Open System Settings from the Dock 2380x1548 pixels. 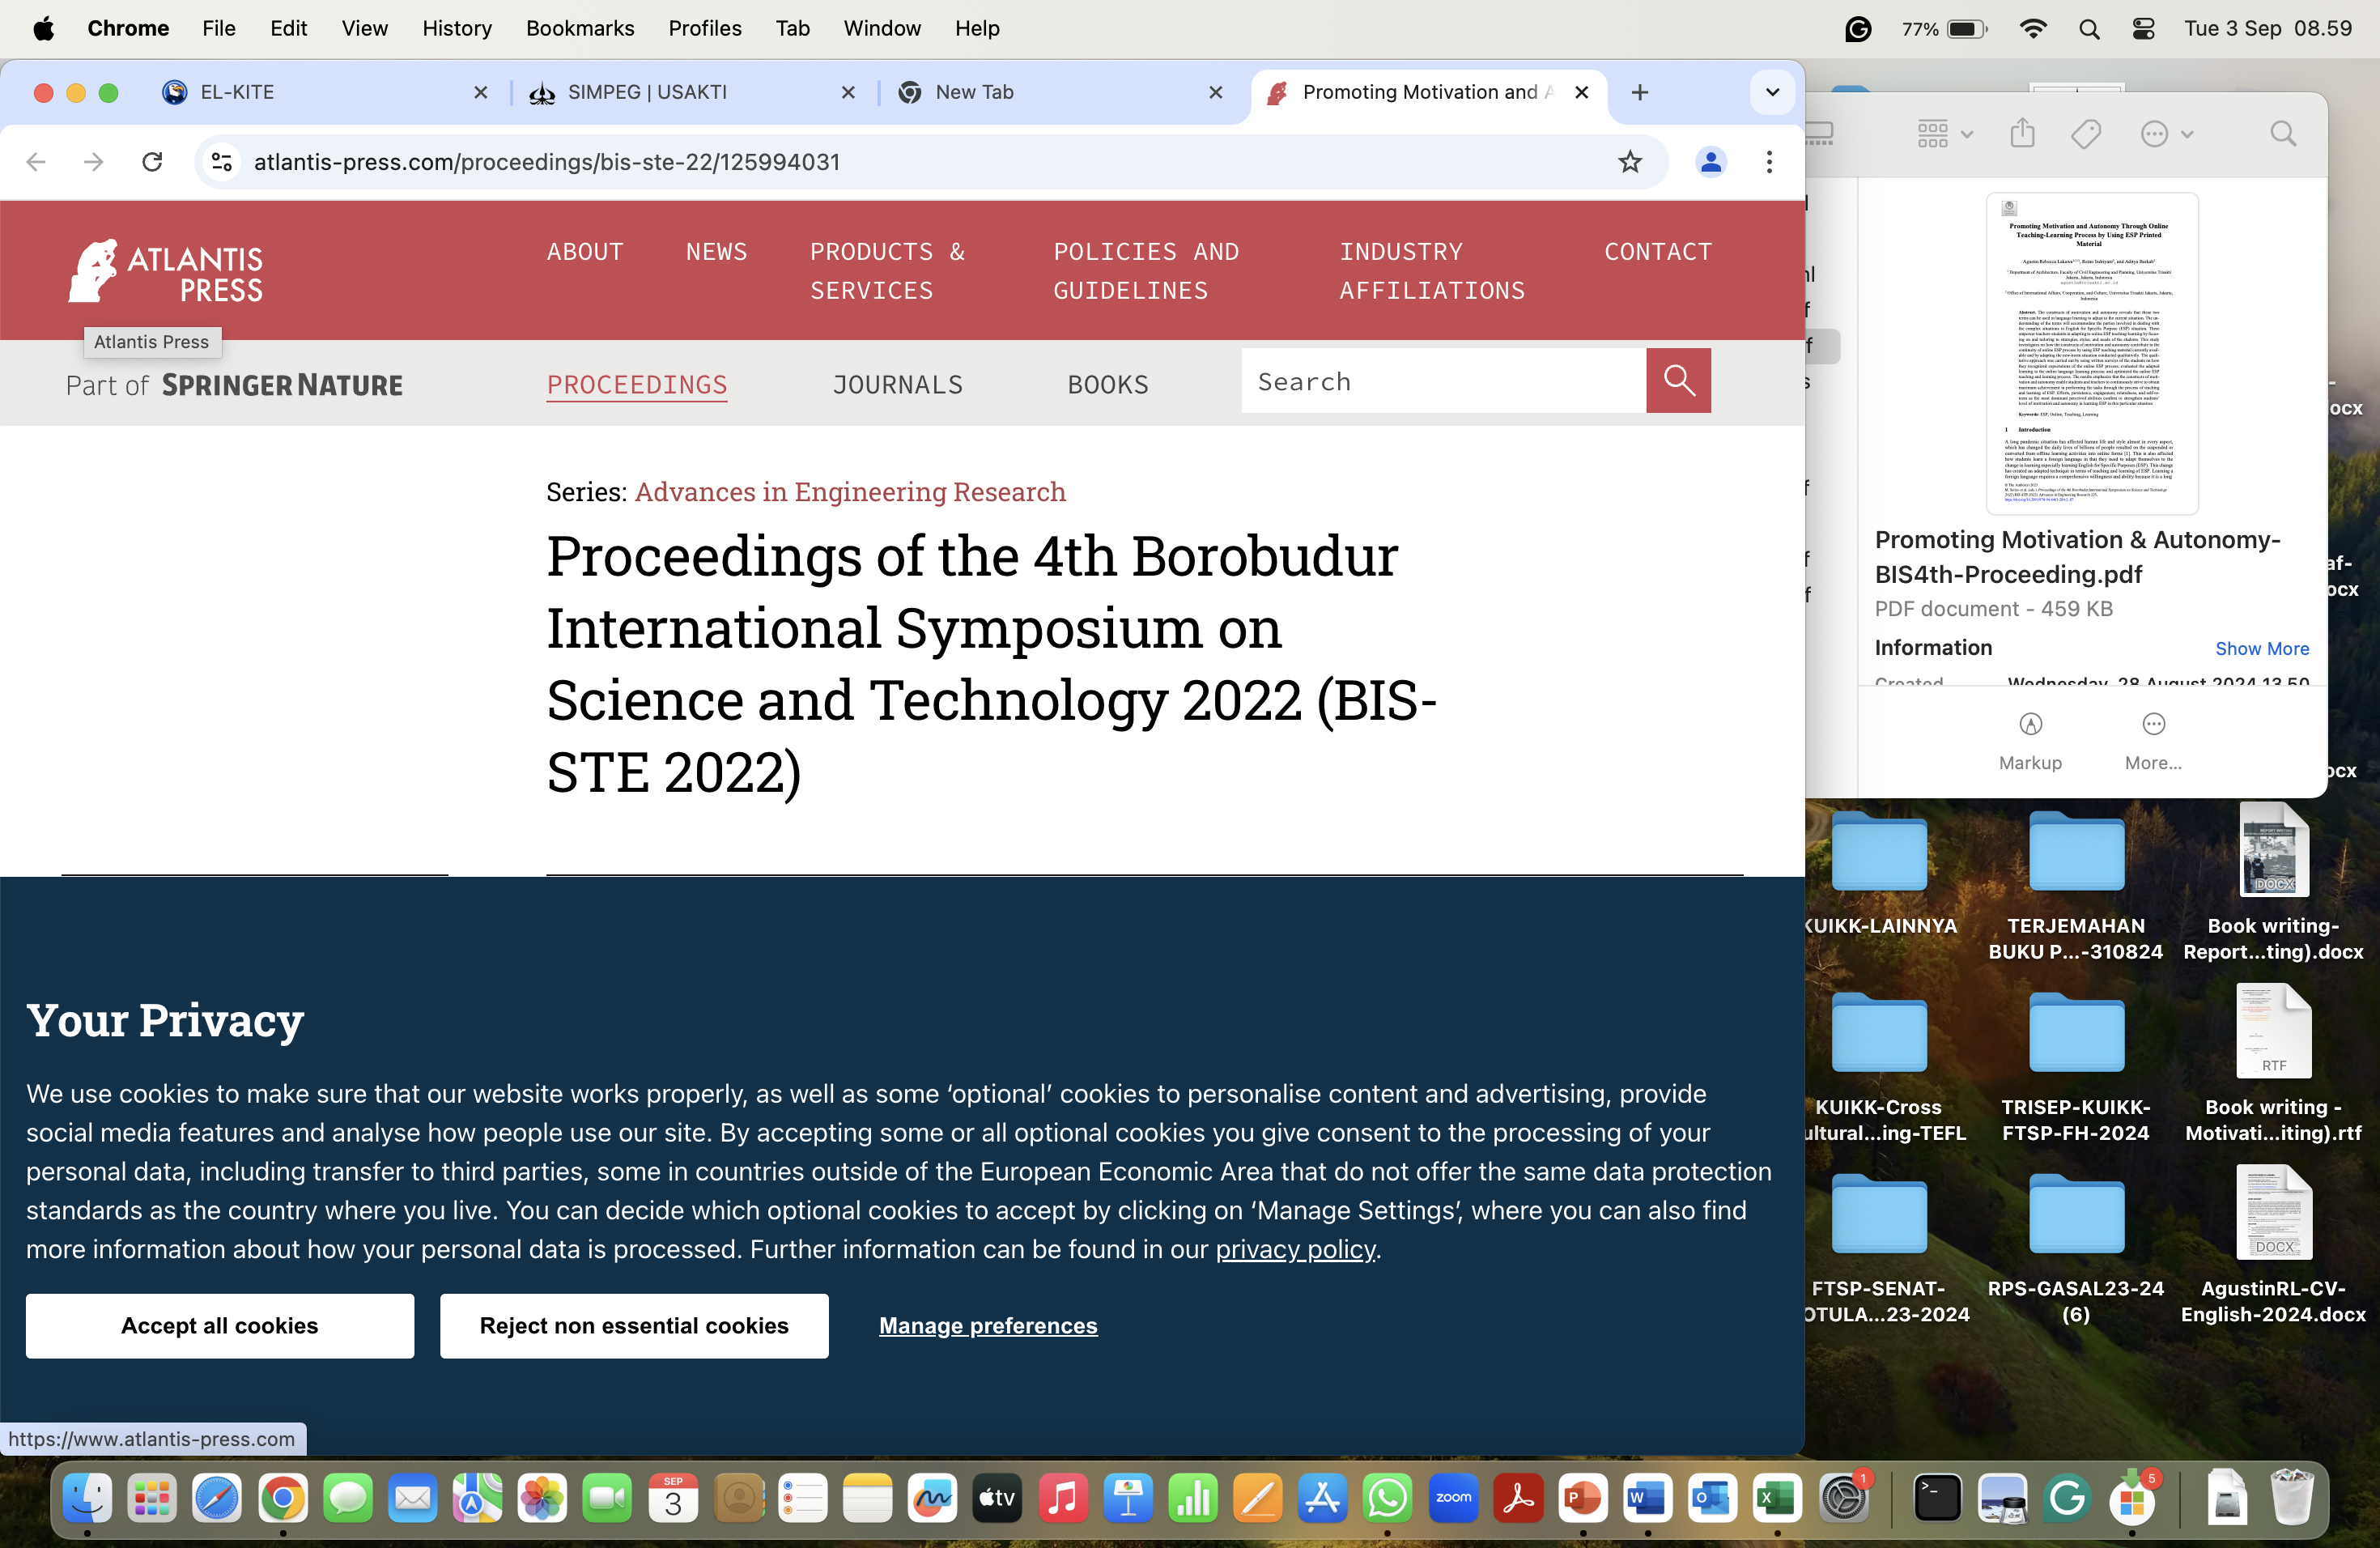coord(1843,1497)
